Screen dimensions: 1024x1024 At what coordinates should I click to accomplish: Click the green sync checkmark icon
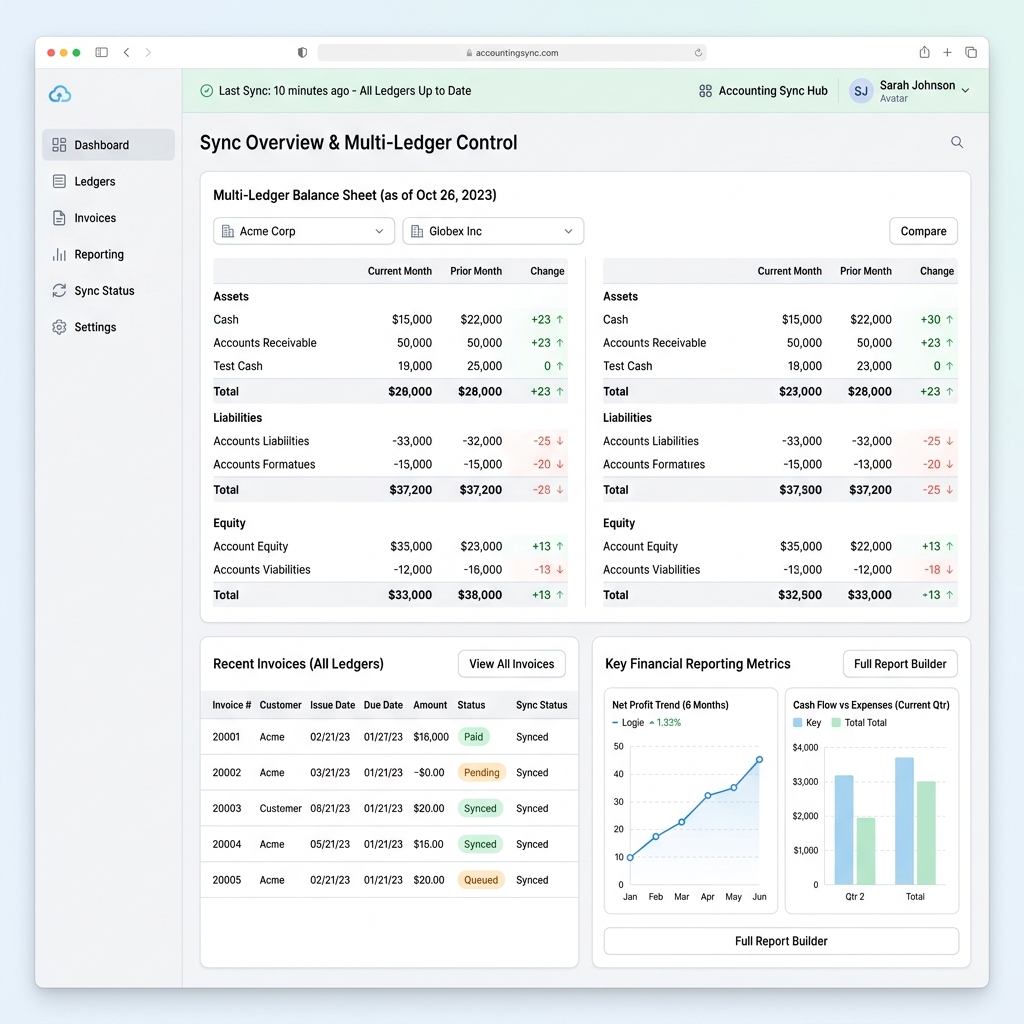point(206,91)
